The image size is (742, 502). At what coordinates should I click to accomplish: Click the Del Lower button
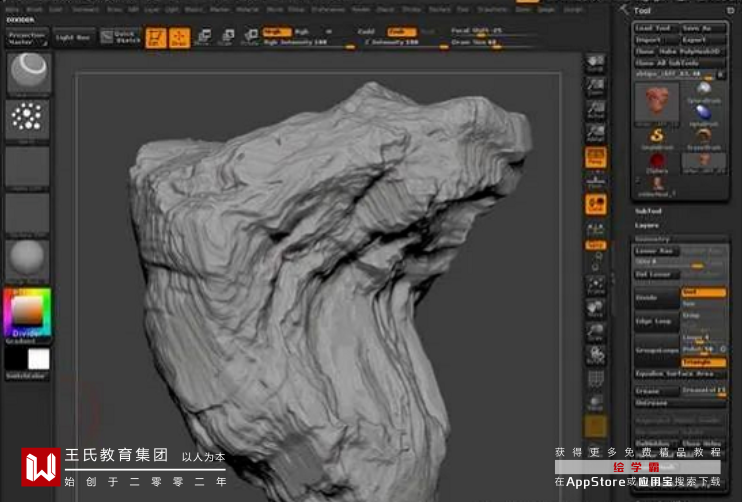(656, 274)
